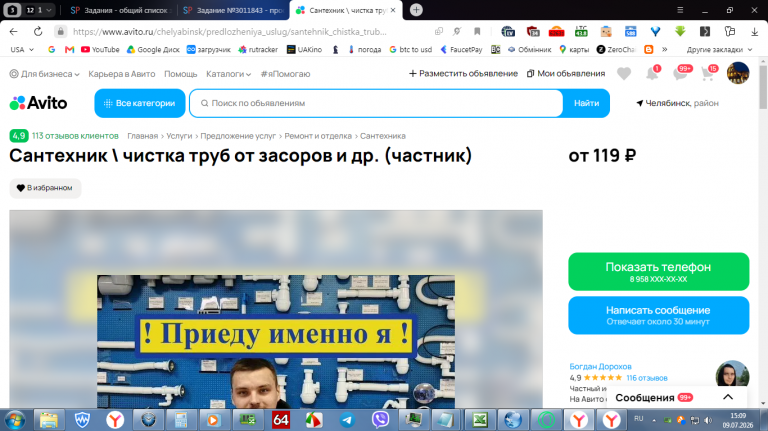This screenshot has height=431, width=768.
Task: Click Разместить объявление
Action: pos(463,73)
